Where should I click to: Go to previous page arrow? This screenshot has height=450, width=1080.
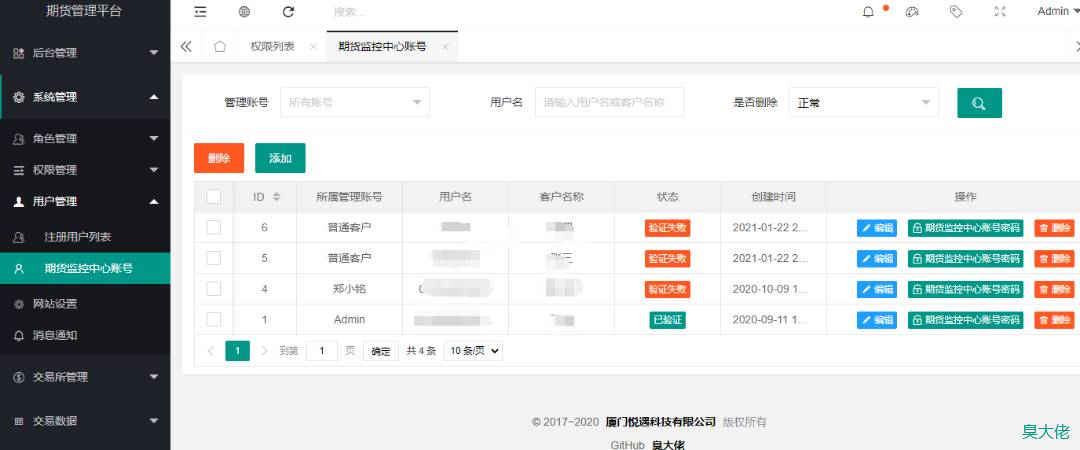click(211, 351)
